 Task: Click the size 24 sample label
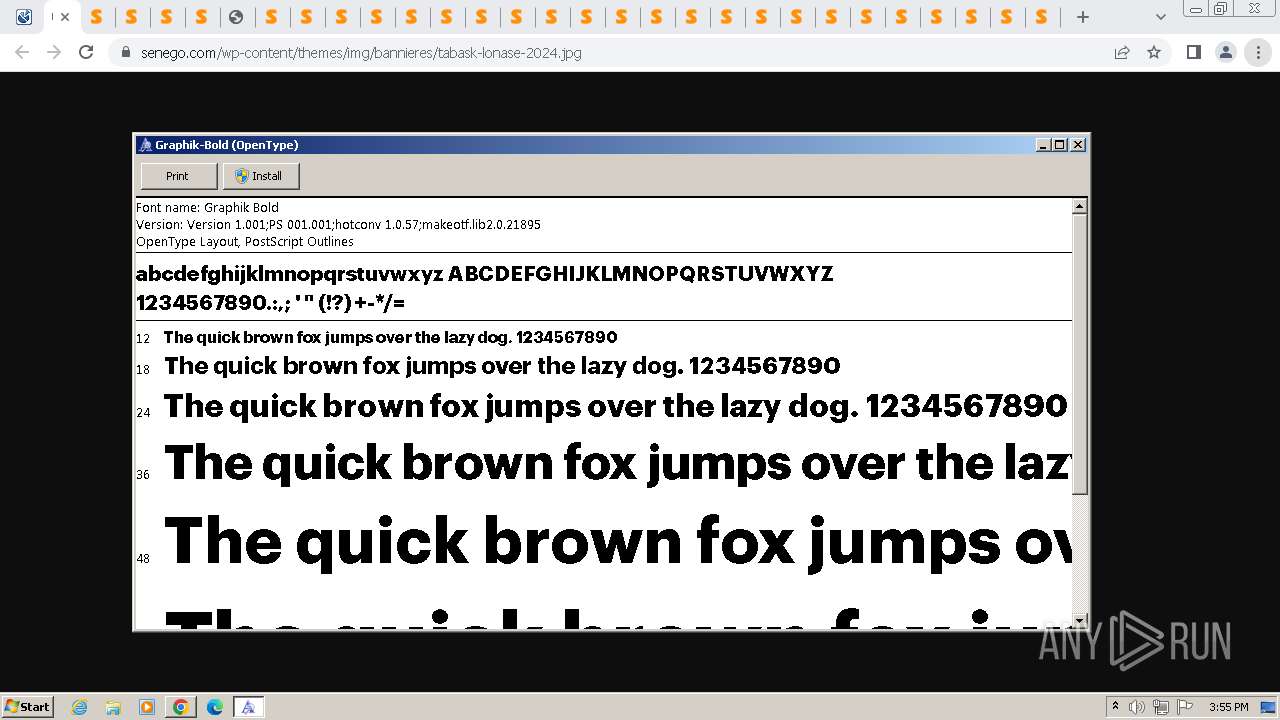pos(143,412)
